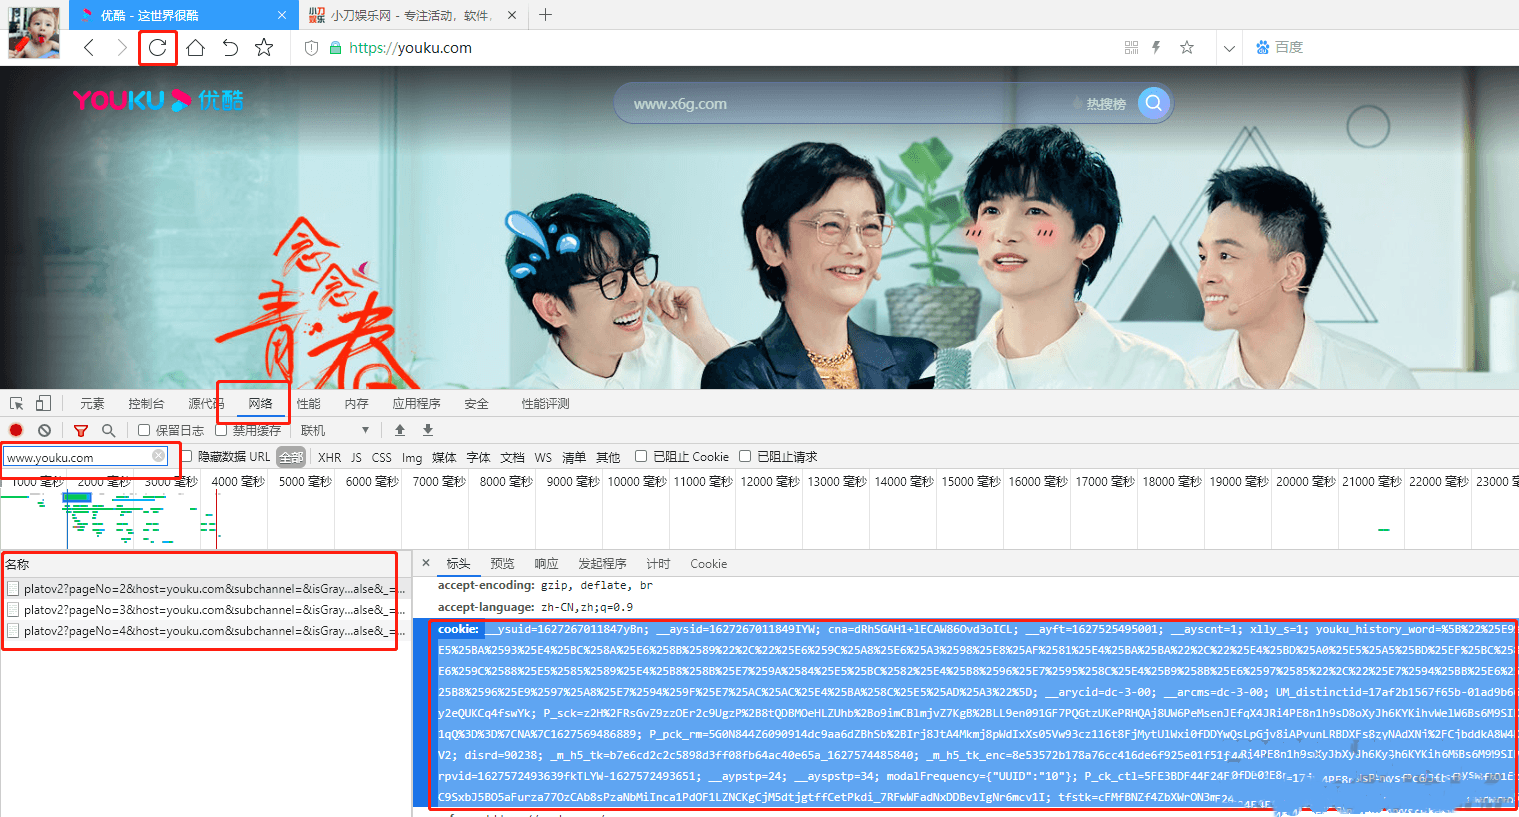Click the reload page button

point(157,47)
